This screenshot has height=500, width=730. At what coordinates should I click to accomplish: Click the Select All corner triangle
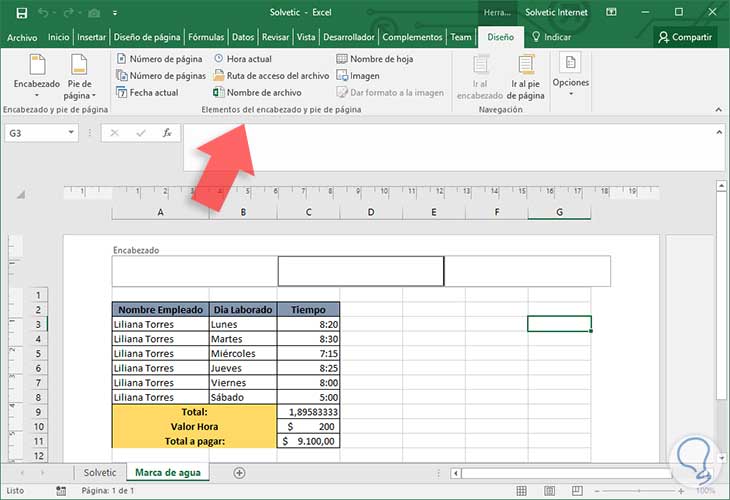point(21,195)
